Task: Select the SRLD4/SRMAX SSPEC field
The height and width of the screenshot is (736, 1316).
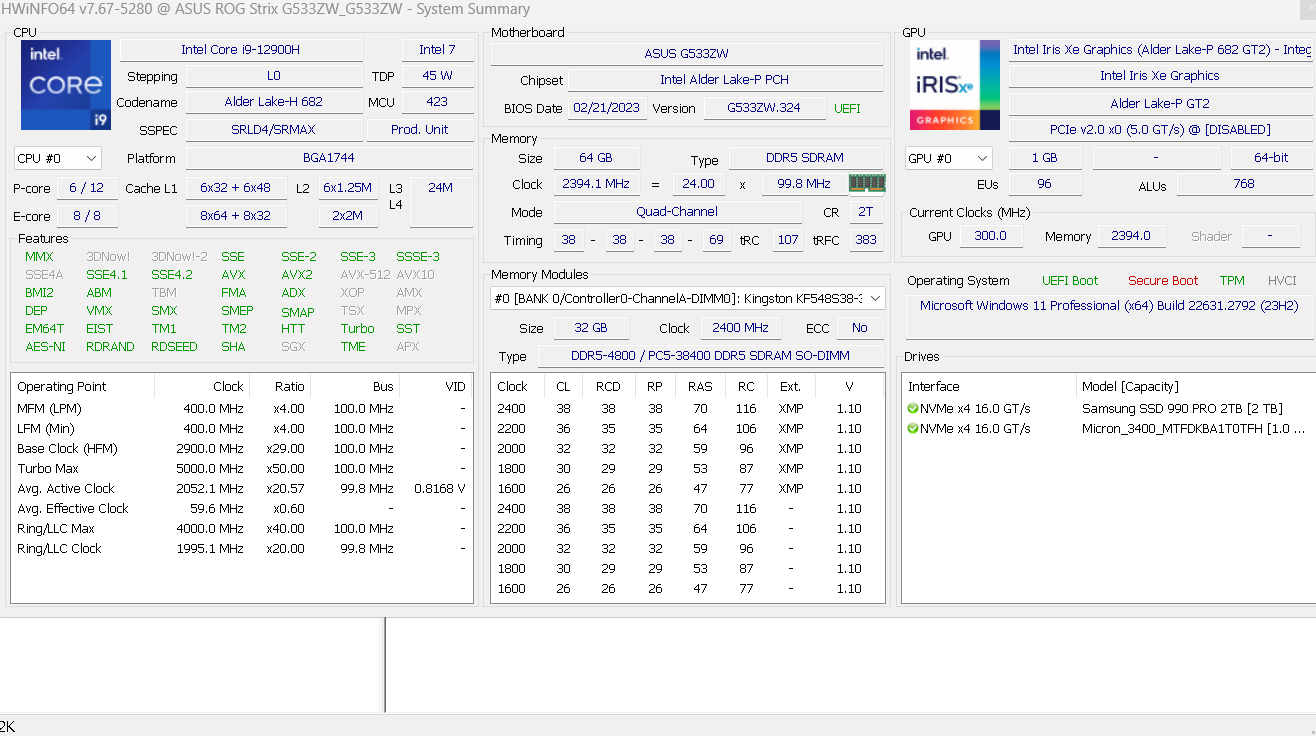Action: pyautogui.click(x=274, y=129)
